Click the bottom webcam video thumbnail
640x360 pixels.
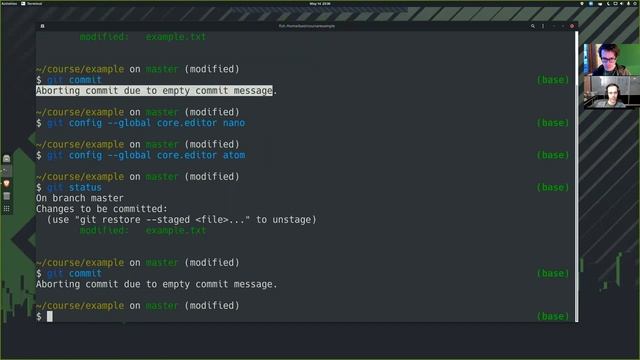[611, 92]
